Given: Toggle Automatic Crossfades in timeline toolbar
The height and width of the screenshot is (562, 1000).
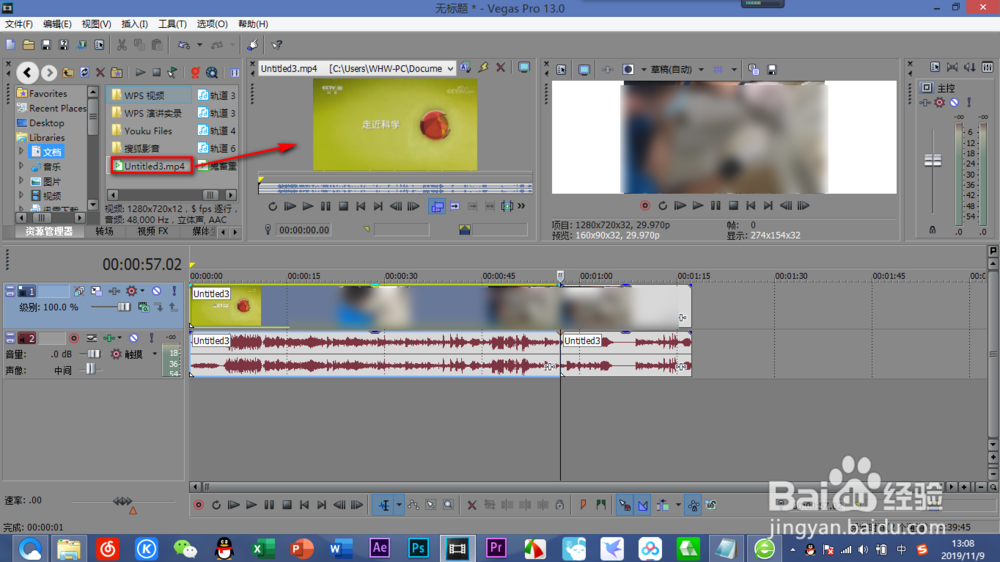Looking at the screenshot, I should pos(643,505).
